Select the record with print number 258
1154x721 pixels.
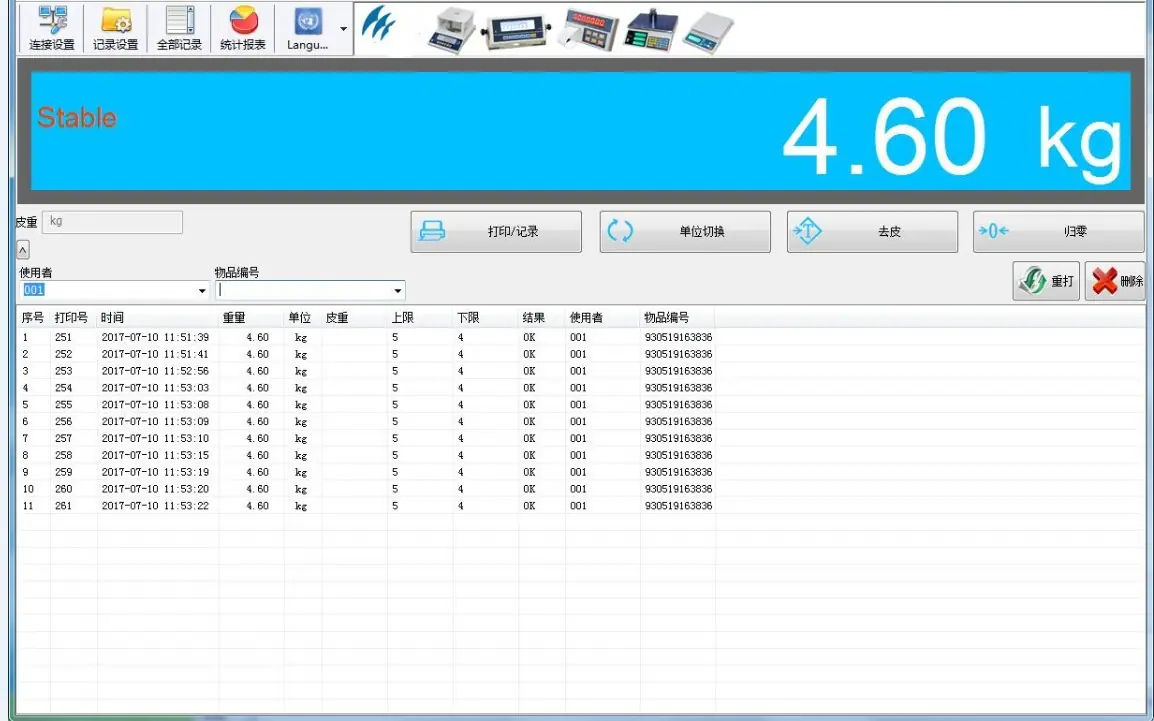[366, 456]
